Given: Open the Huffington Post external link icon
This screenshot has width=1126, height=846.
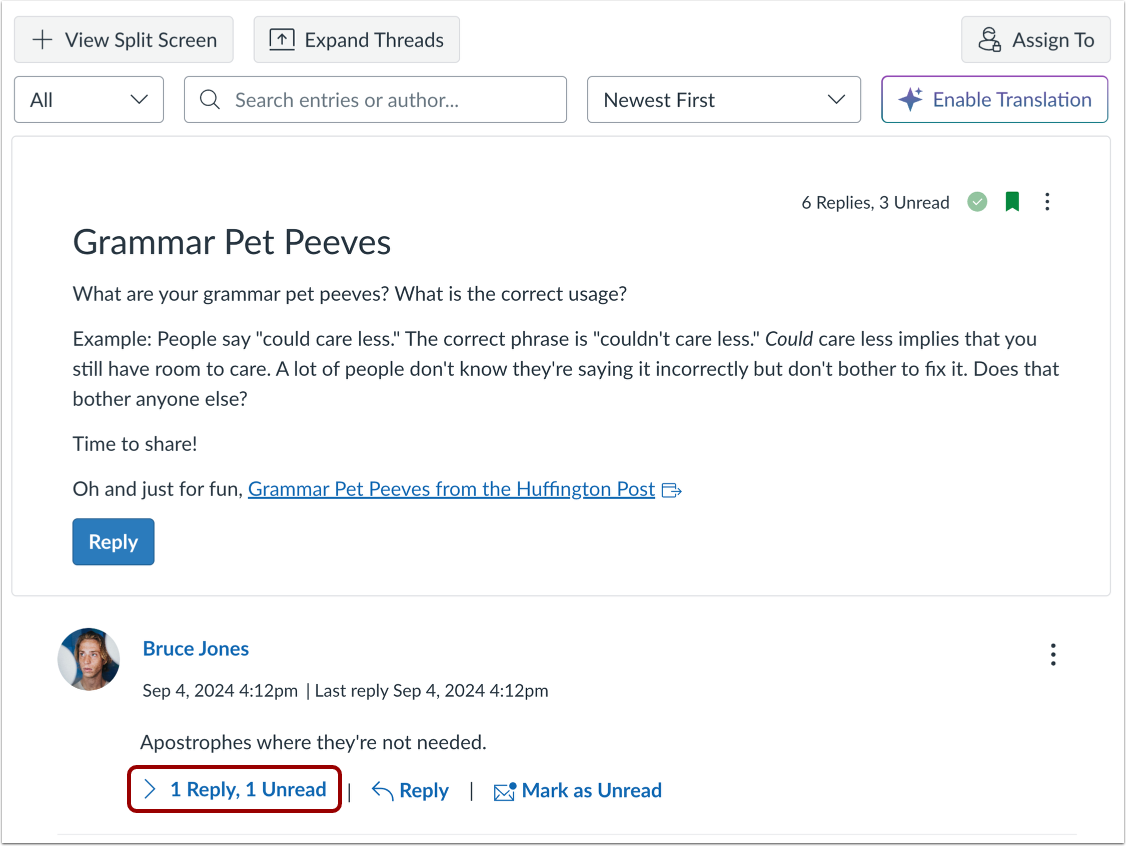Looking at the screenshot, I should (671, 489).
